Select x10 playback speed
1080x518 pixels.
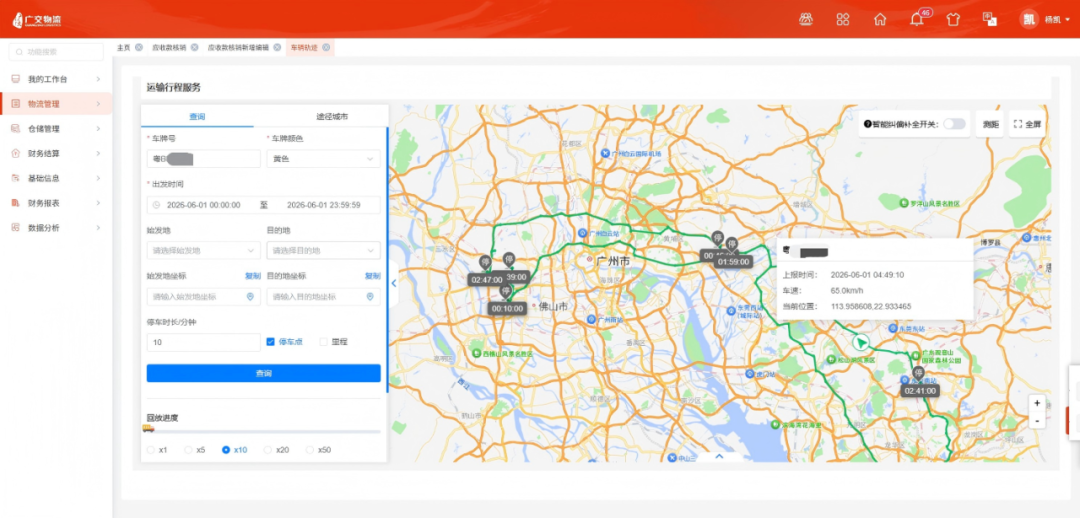coord(226,450)
